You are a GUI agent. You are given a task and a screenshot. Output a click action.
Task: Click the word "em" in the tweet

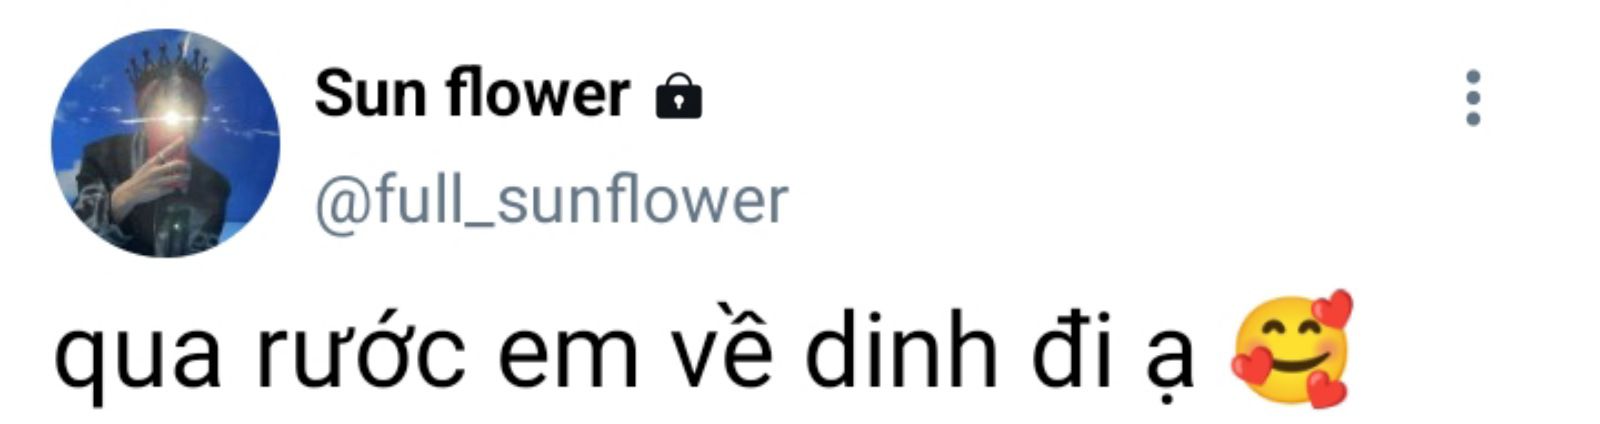(x=567, y=358)
